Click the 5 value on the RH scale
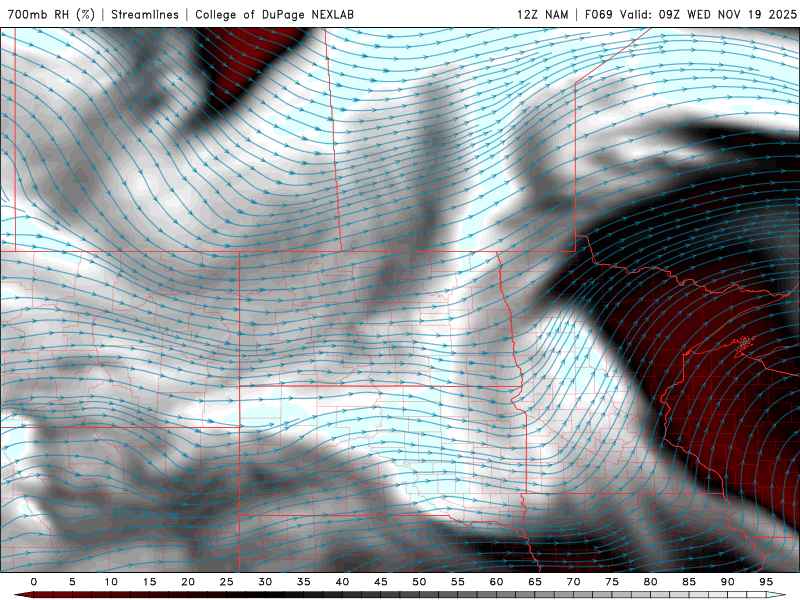 72,582
